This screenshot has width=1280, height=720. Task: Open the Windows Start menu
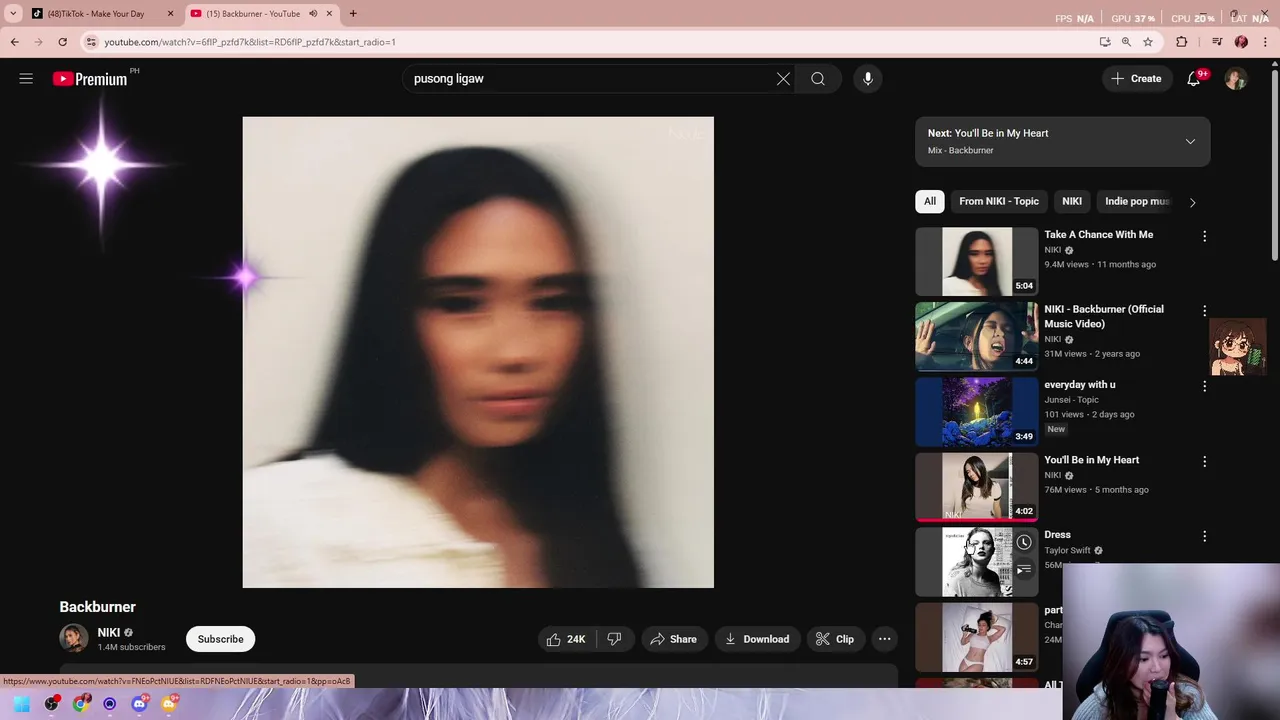coord(22,704)
